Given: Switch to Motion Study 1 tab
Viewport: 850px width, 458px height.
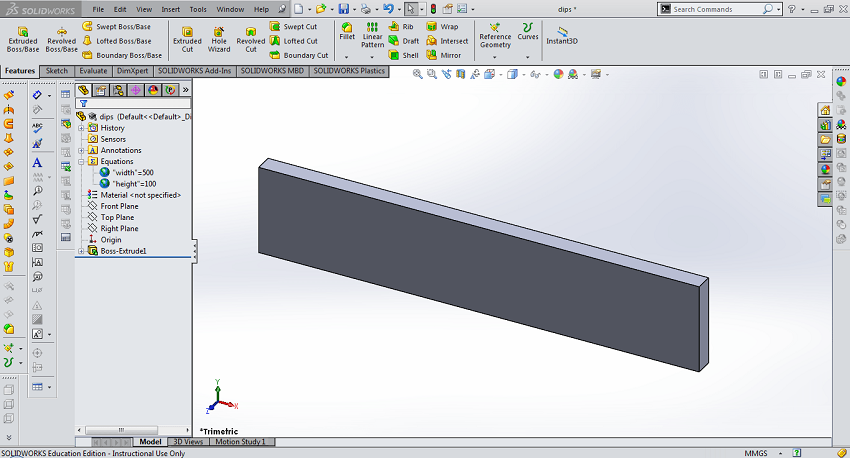Looking at the screenshot, I should [241, 442].
